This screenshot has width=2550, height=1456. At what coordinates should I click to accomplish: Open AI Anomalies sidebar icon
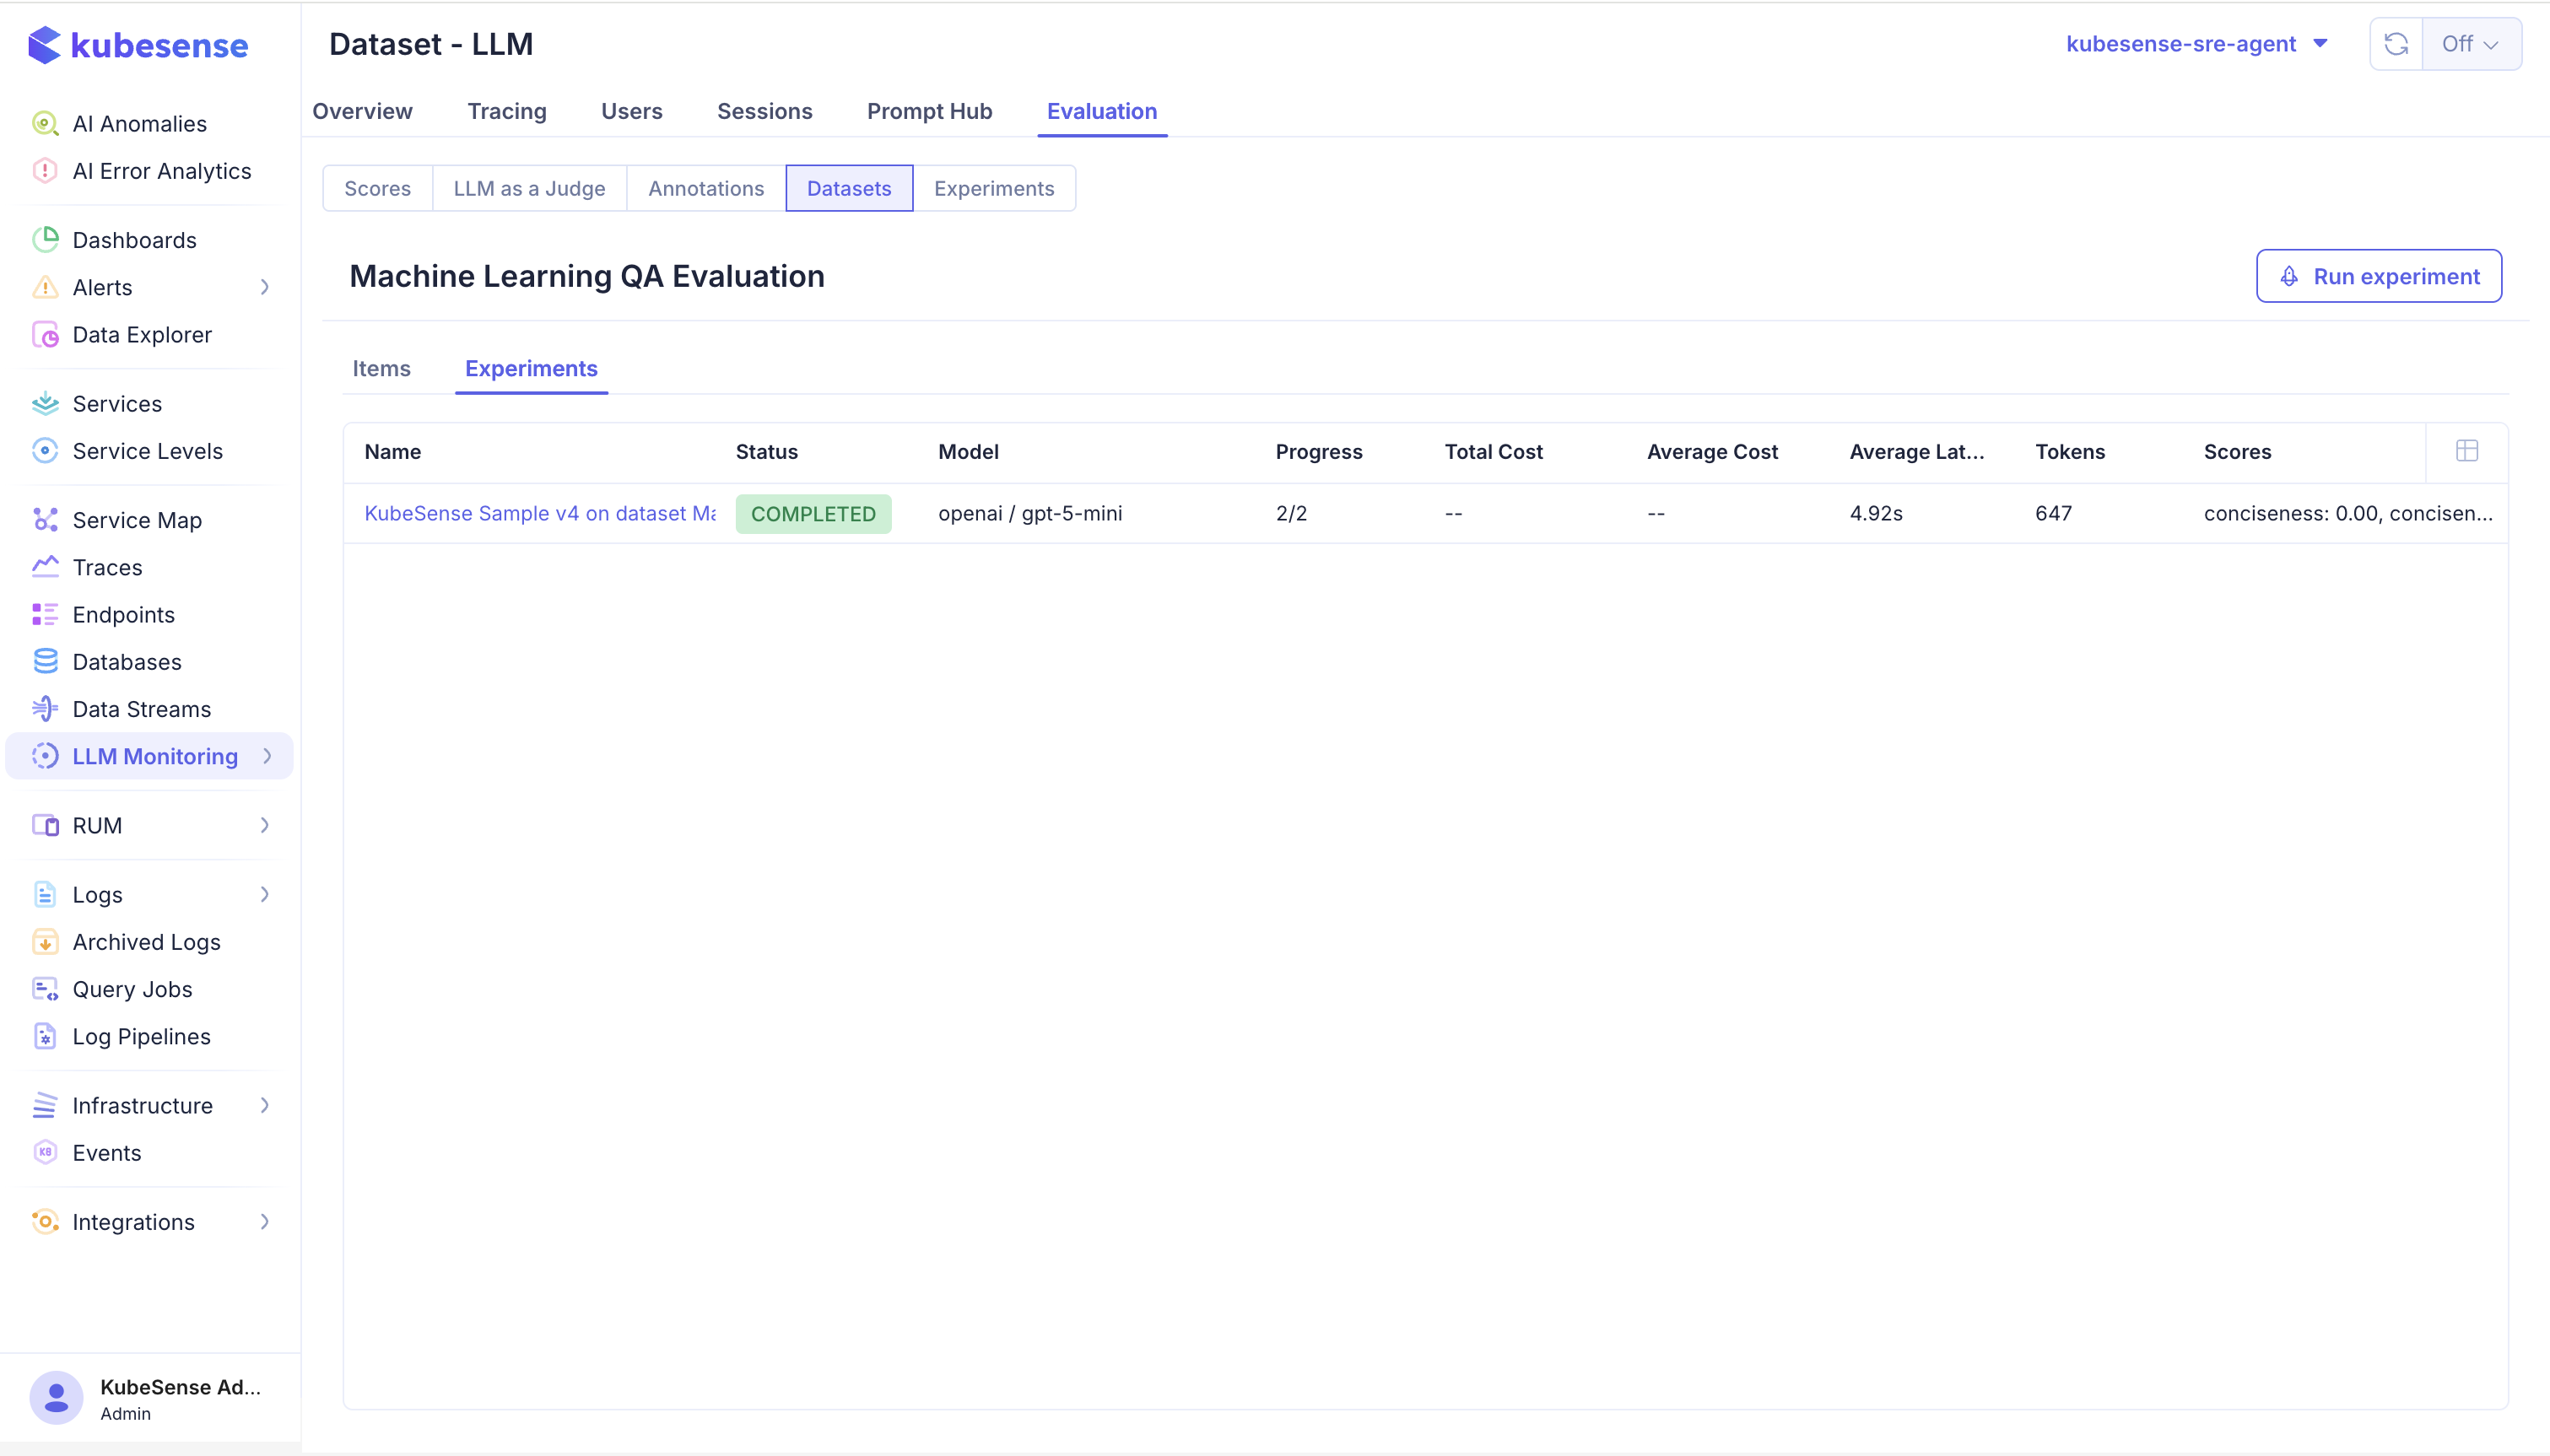45,123
